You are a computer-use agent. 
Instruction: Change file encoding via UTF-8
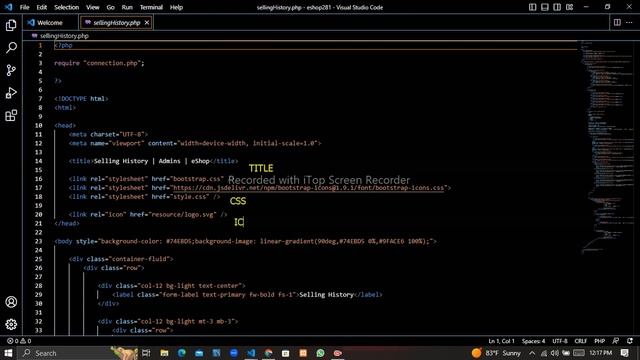click(560, 341)
